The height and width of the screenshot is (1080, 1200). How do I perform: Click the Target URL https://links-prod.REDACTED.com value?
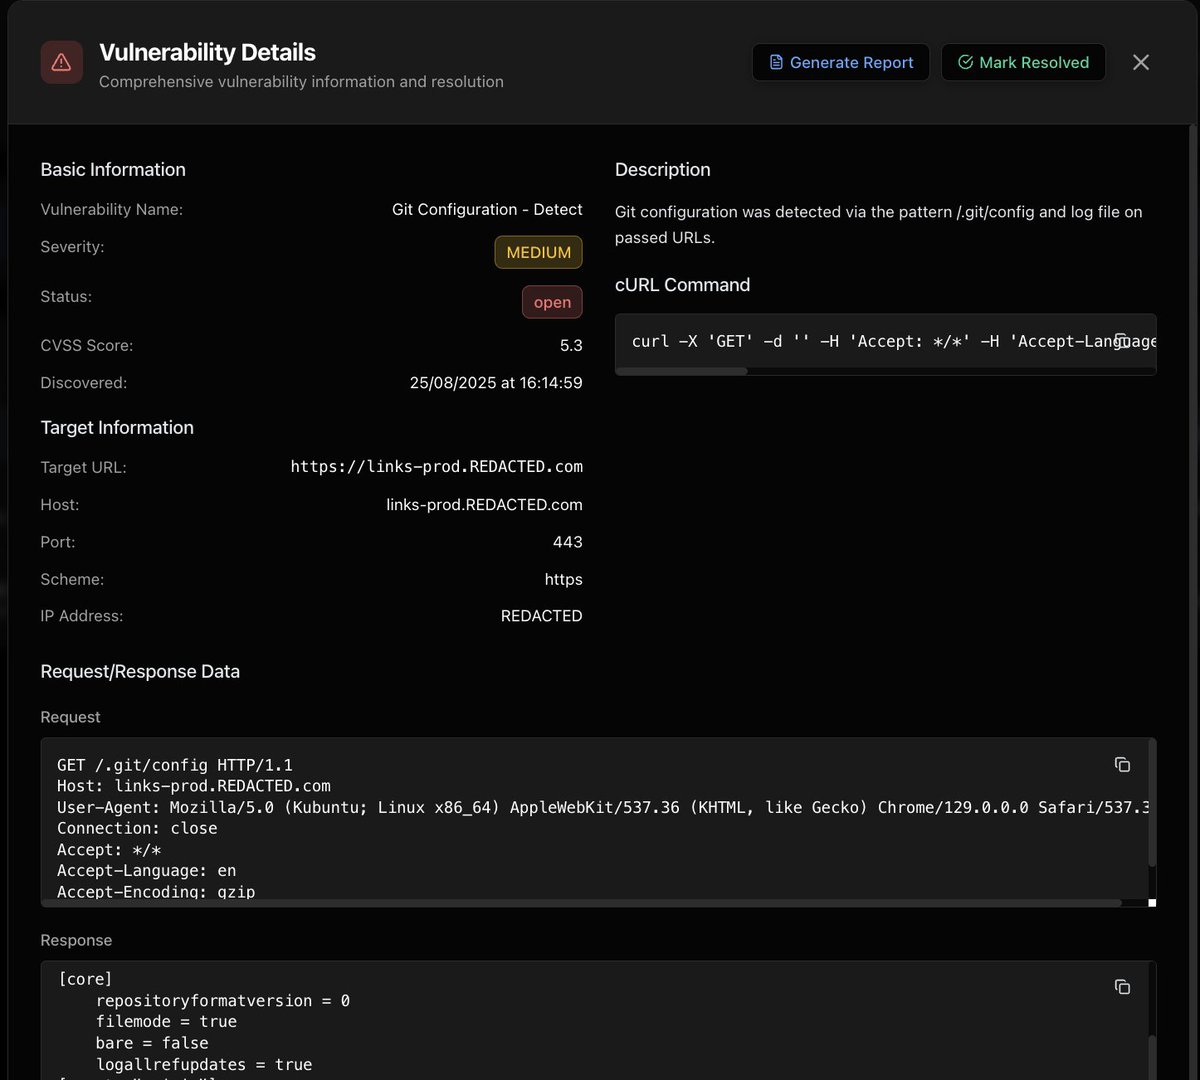click(436, 467)
